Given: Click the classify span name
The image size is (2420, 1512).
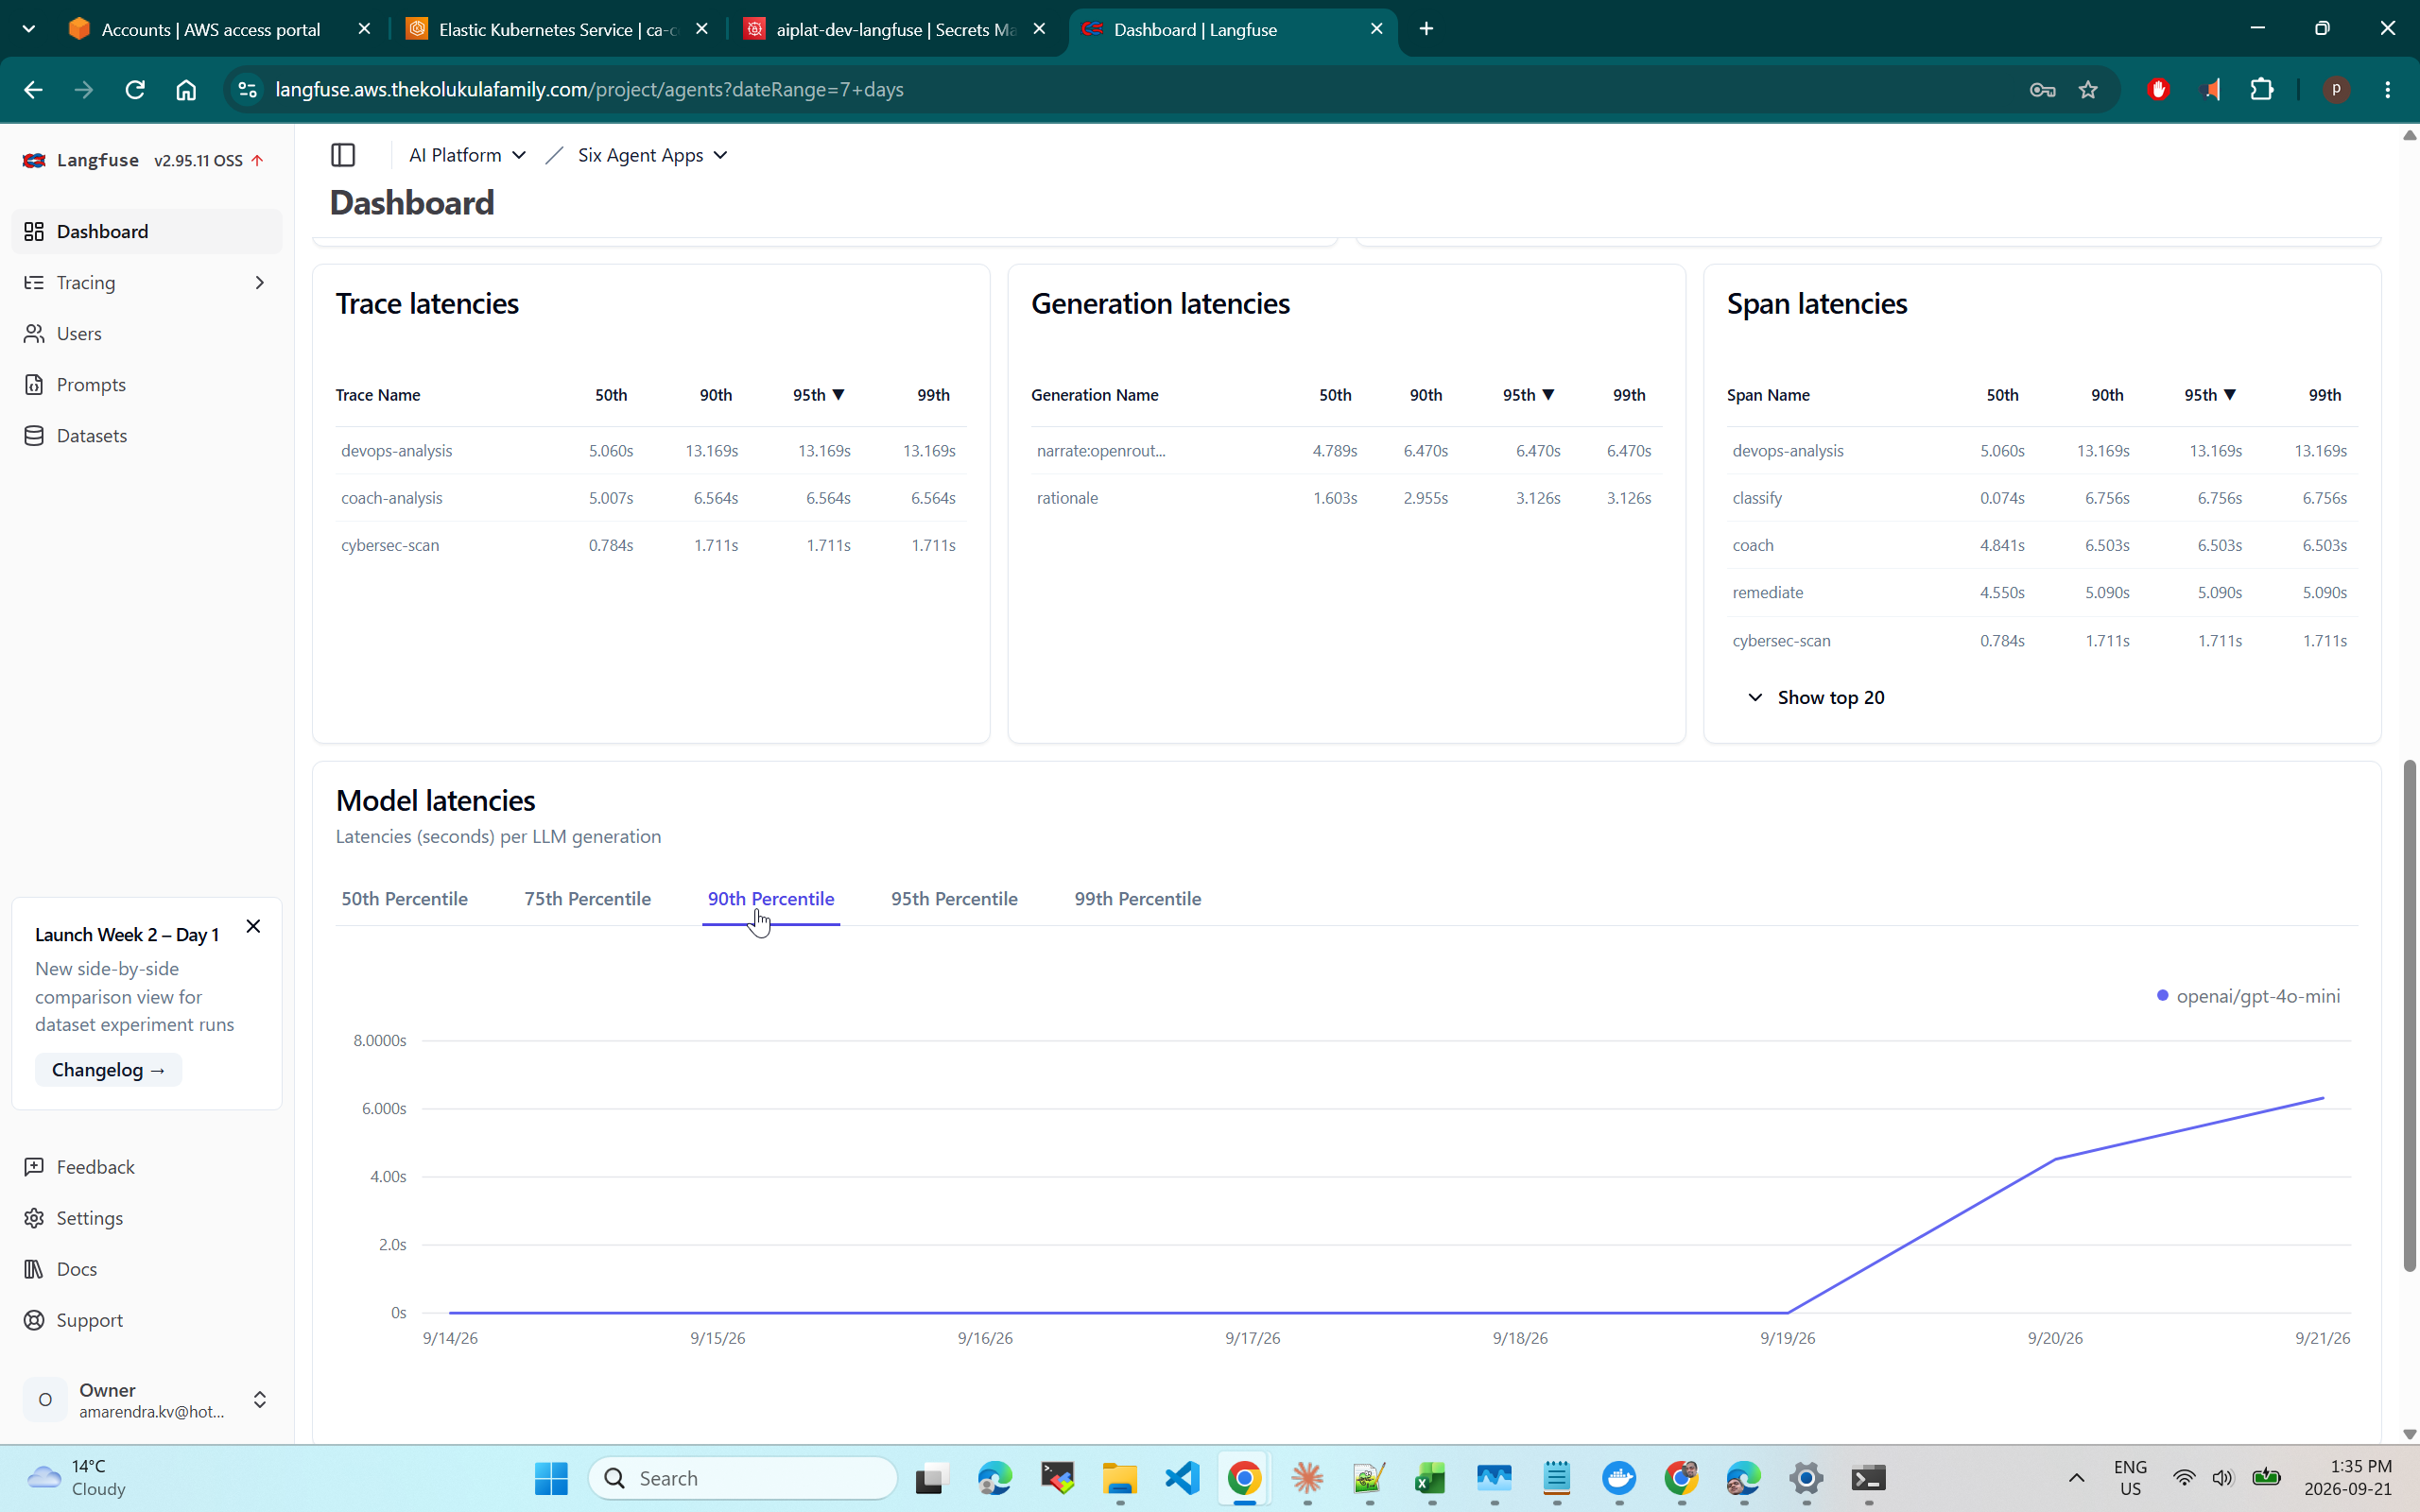Looking at the screenshot, I should (x=1757, y=498).
